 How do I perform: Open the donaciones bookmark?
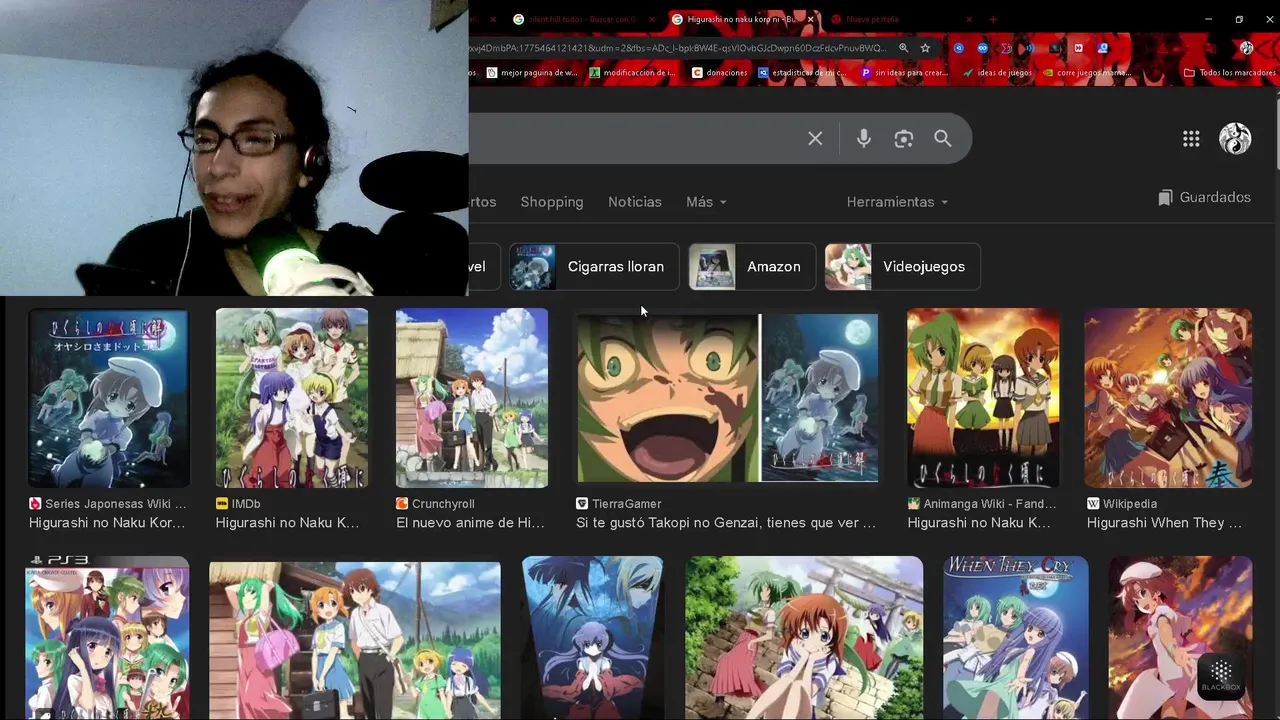coord(719,73)
